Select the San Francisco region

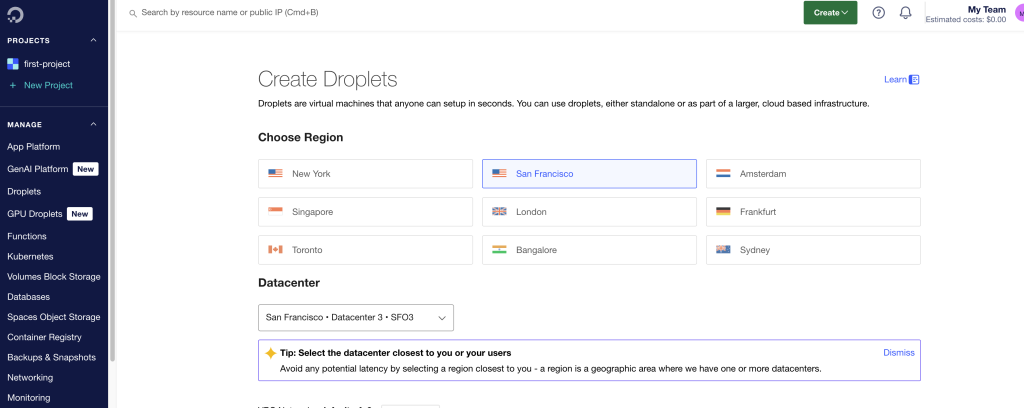point(589,174)
